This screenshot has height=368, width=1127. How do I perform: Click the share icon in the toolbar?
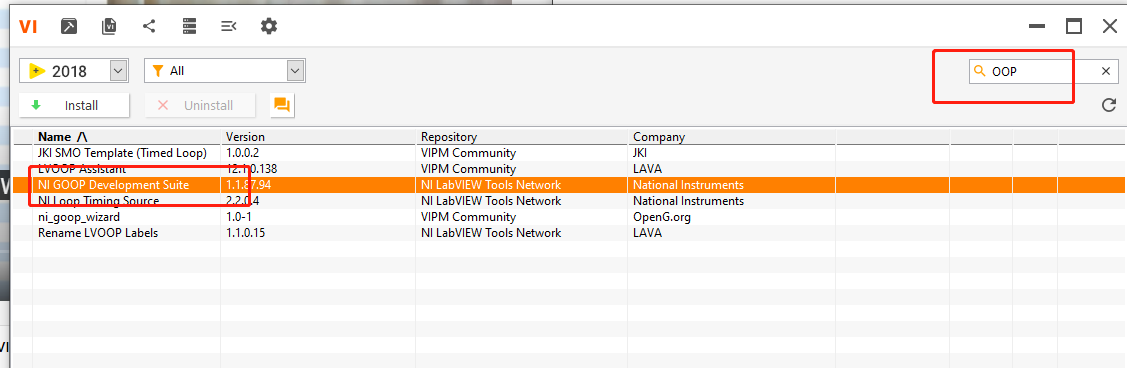point(149,27)
